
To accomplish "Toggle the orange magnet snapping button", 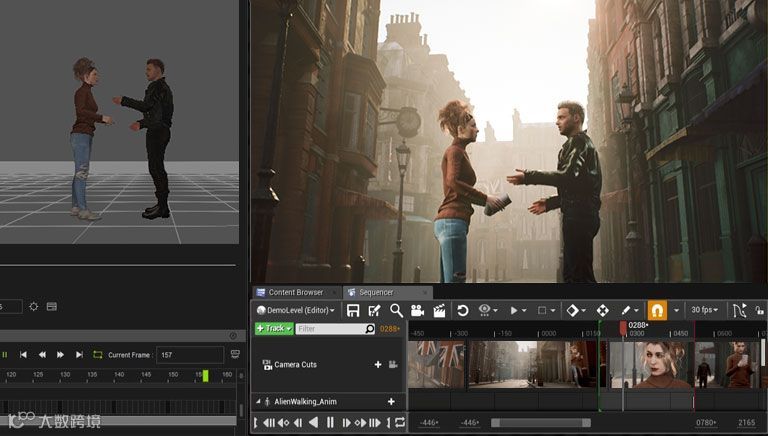I will click(657, 311).
